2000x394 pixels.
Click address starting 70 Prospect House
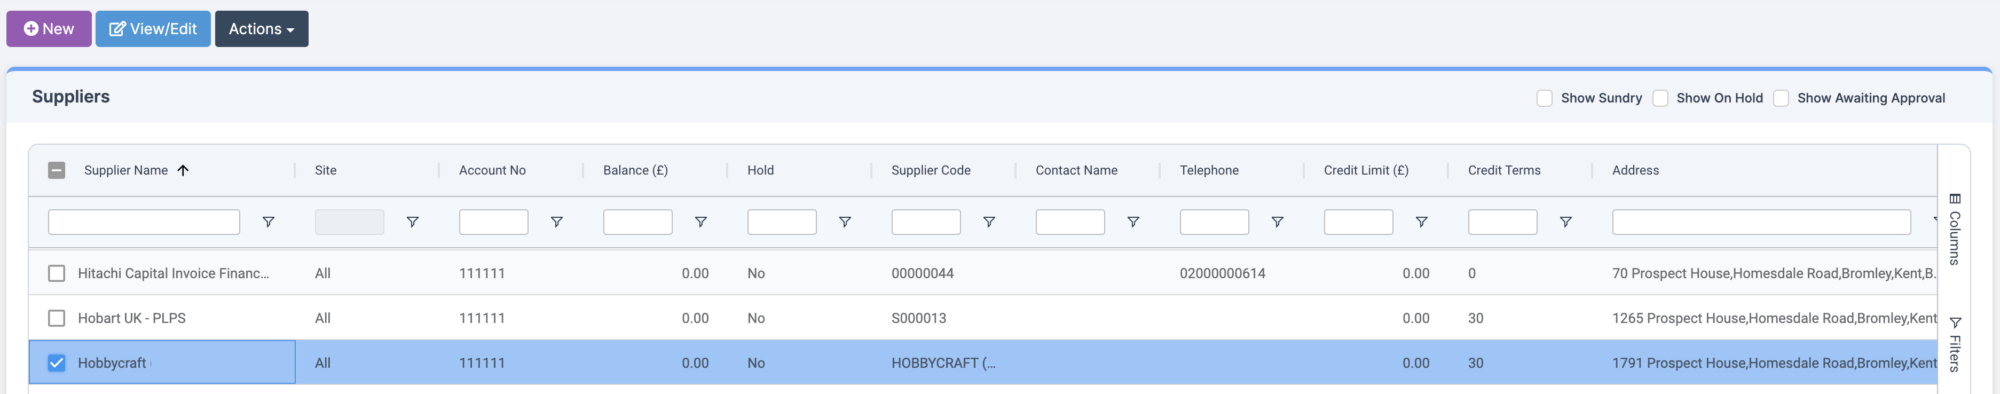click(1774, 273)
